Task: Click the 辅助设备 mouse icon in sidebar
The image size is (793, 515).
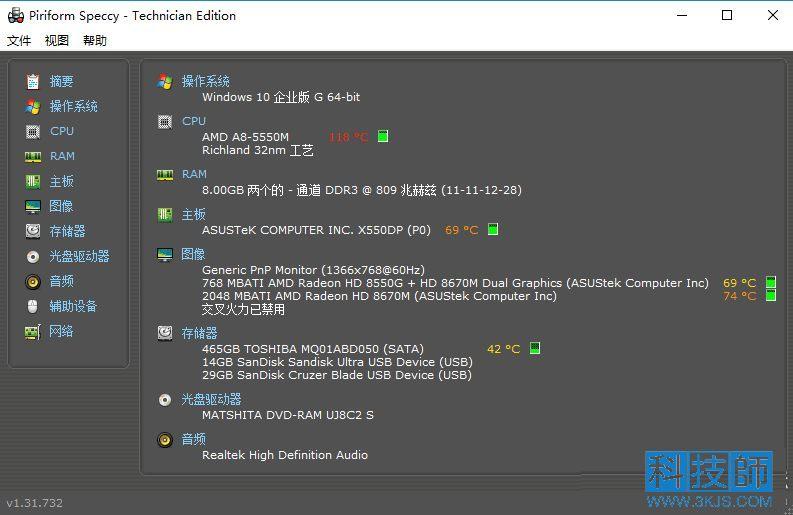Action: pos(33,307)
